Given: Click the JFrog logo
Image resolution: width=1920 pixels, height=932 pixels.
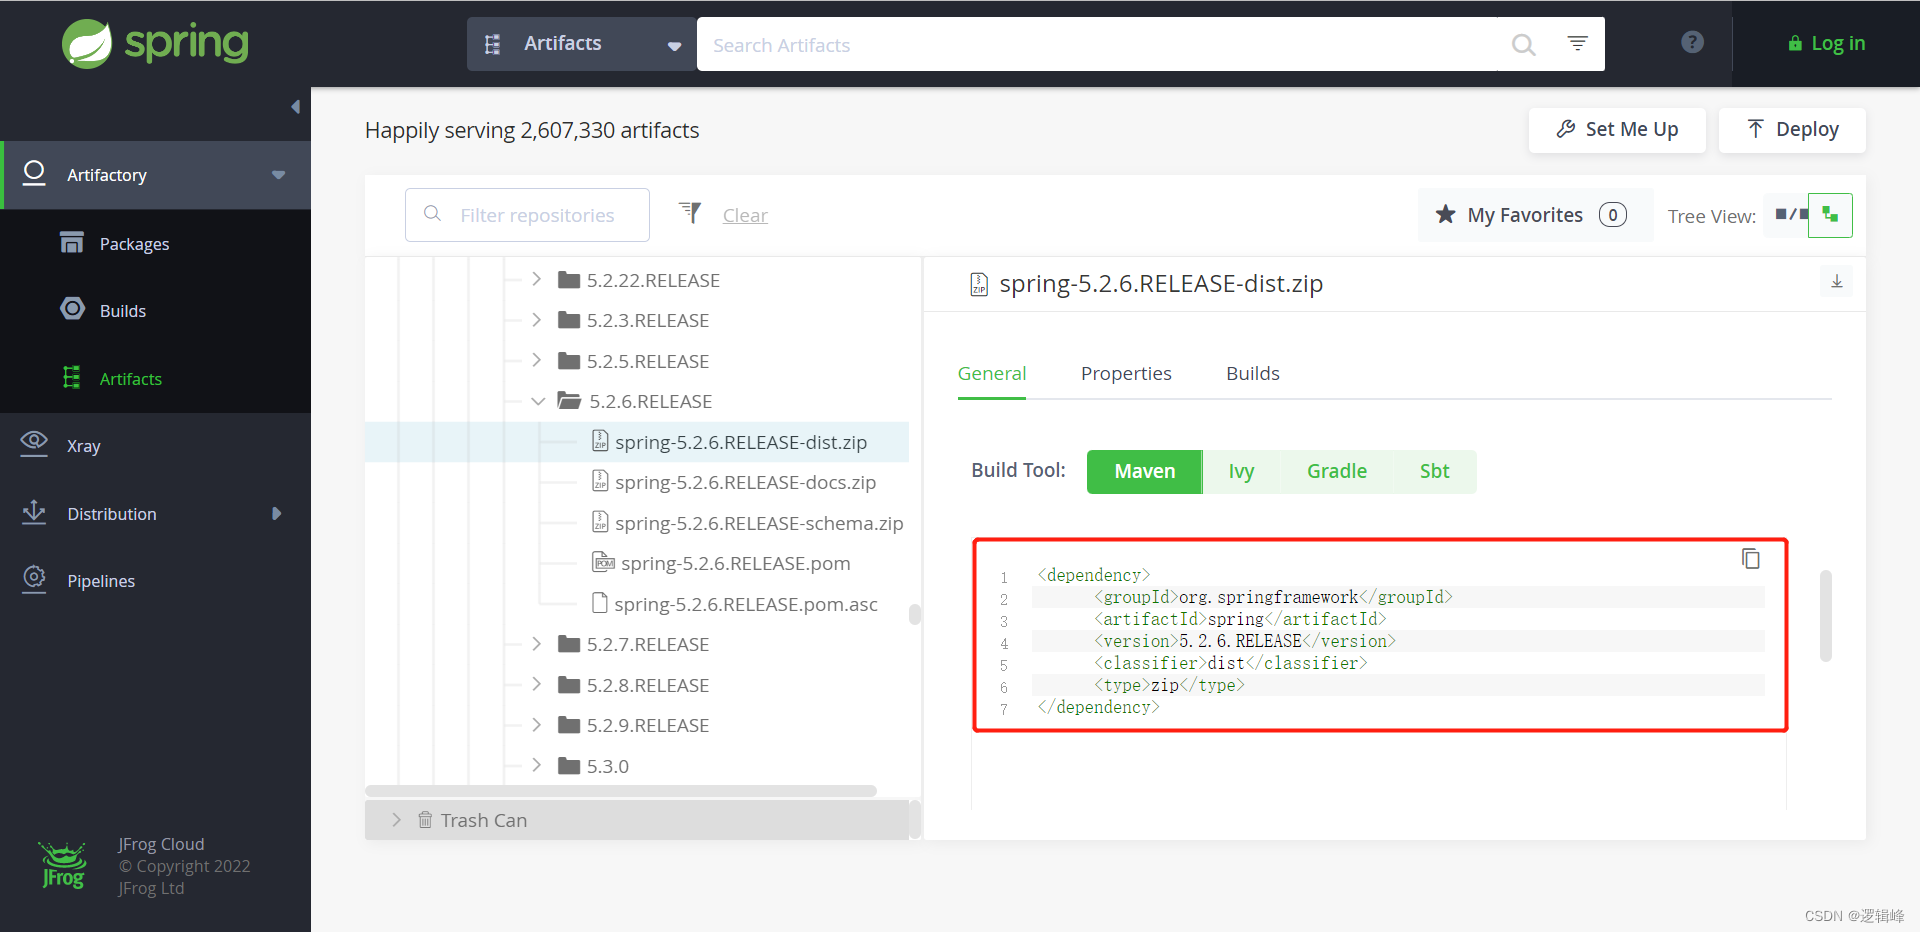Looking at the screenshot, I should coord(63,866).
